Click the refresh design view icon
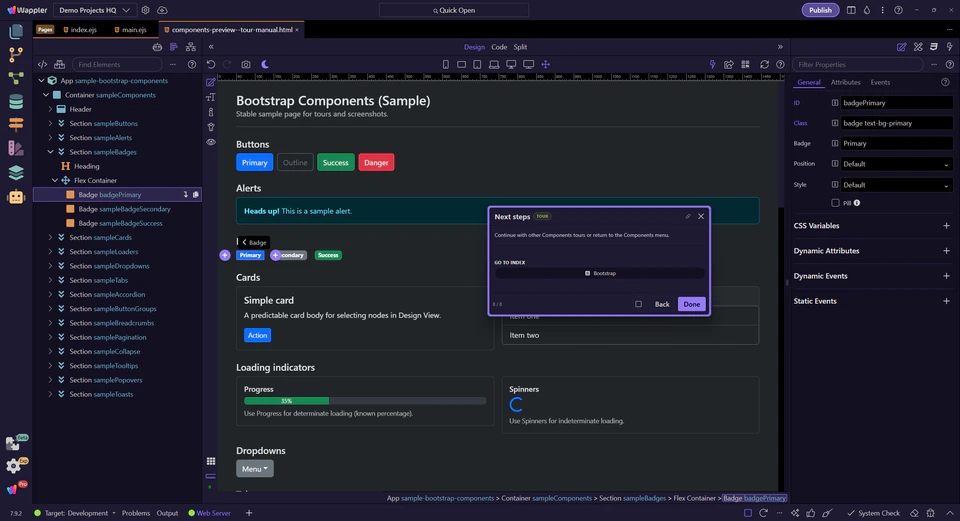The height and width of the screenshot is (521, 960). pos(764,64)
